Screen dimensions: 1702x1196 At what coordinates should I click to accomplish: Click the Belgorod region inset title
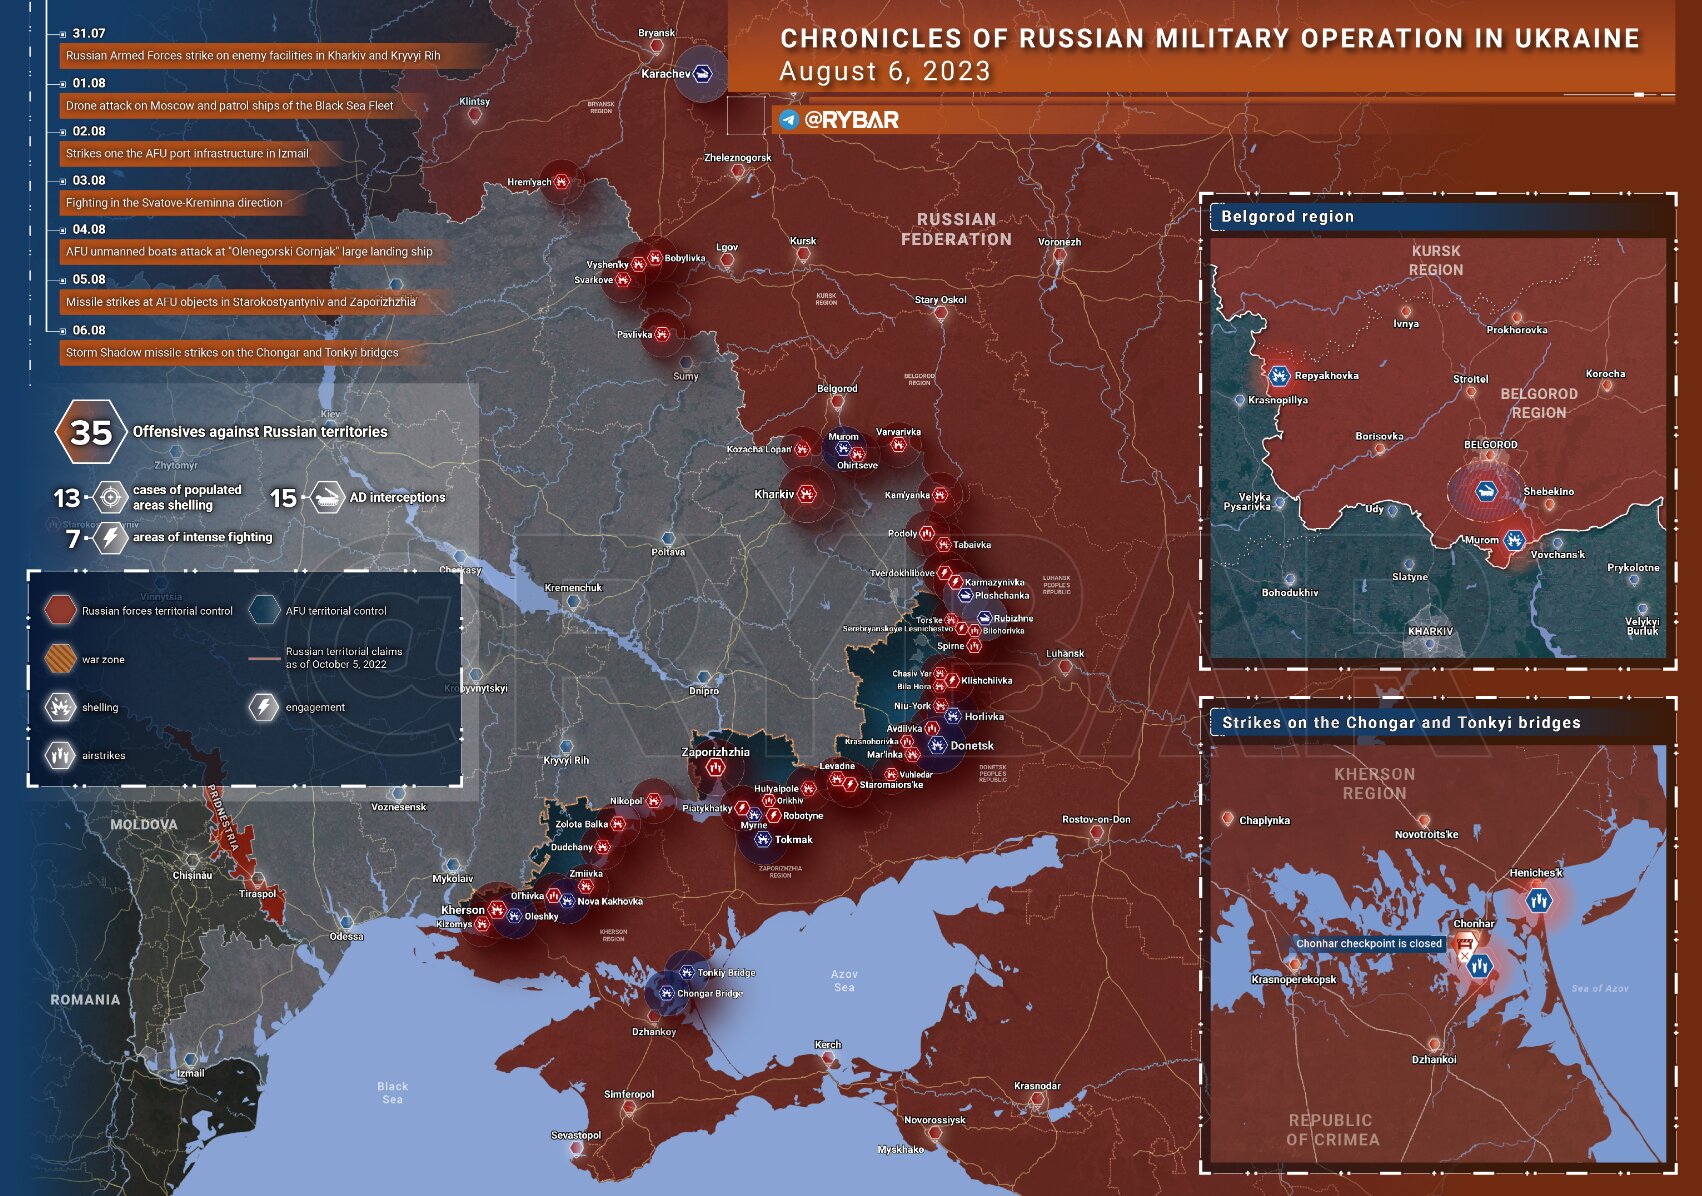point(1287,216)
